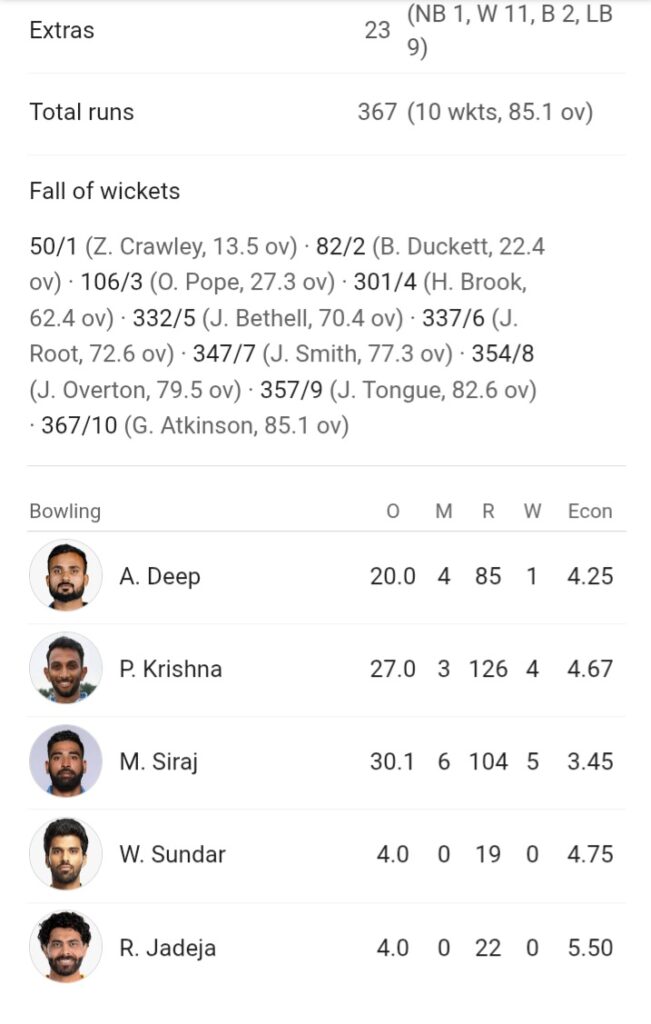Open R. Jadeja's player photo
651x1024 pixels.
pyautogui.click(x=65, y=947)
